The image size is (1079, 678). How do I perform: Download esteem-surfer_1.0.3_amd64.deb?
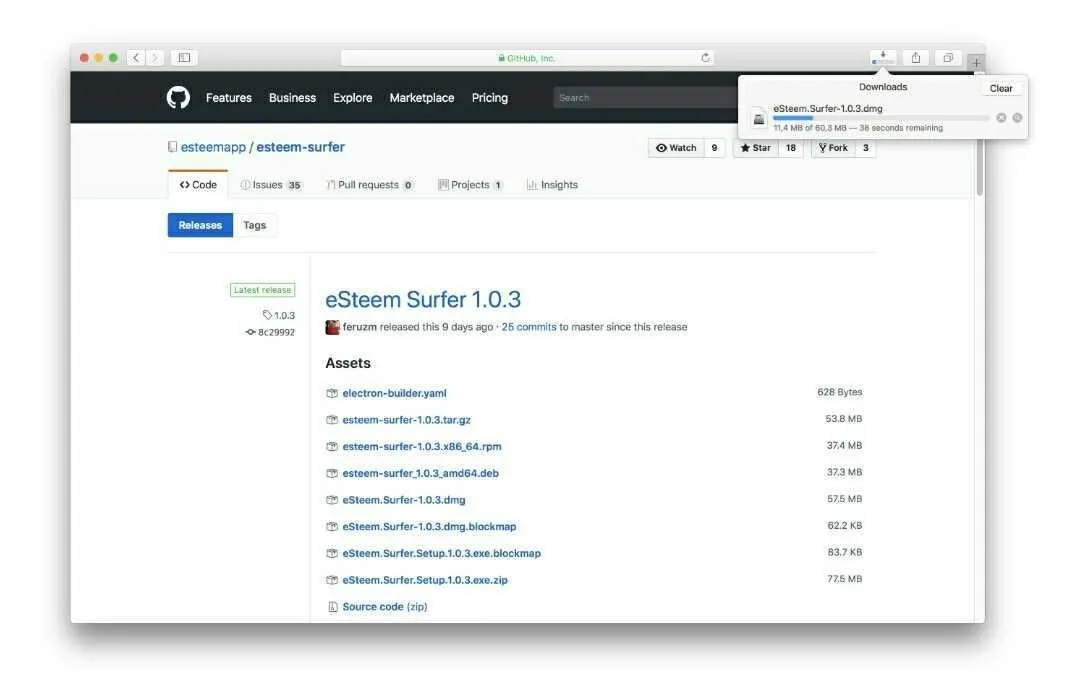(x=420, y=474)
